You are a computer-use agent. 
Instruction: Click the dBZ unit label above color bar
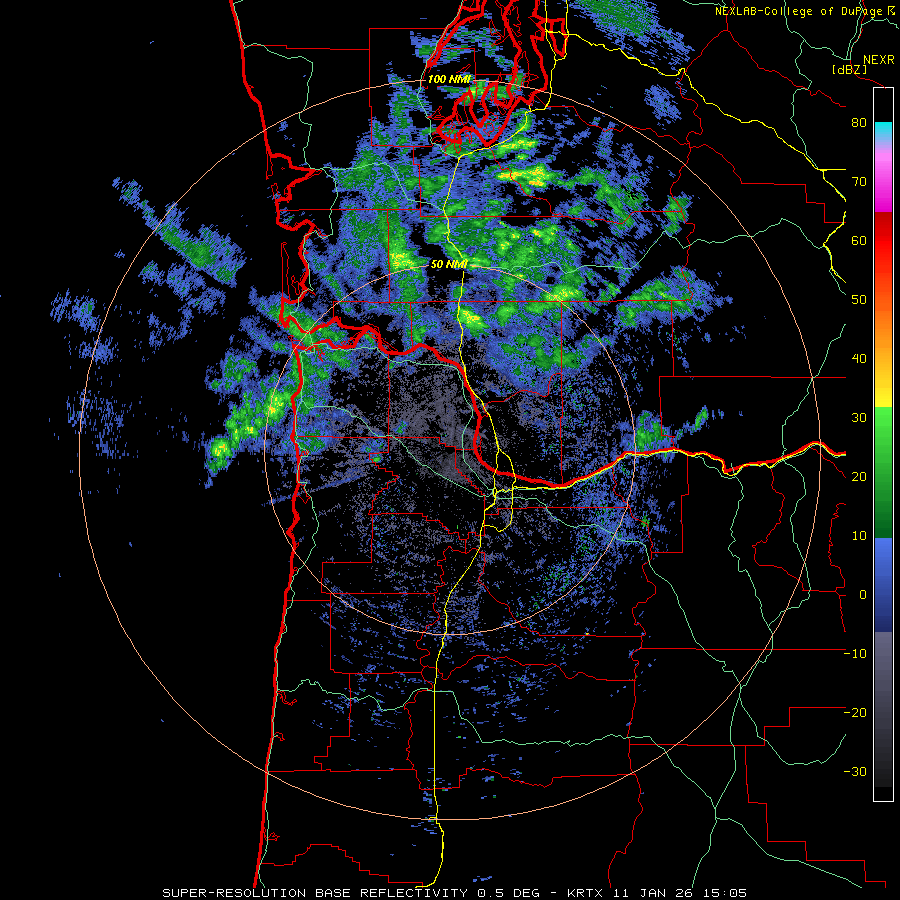849,69
